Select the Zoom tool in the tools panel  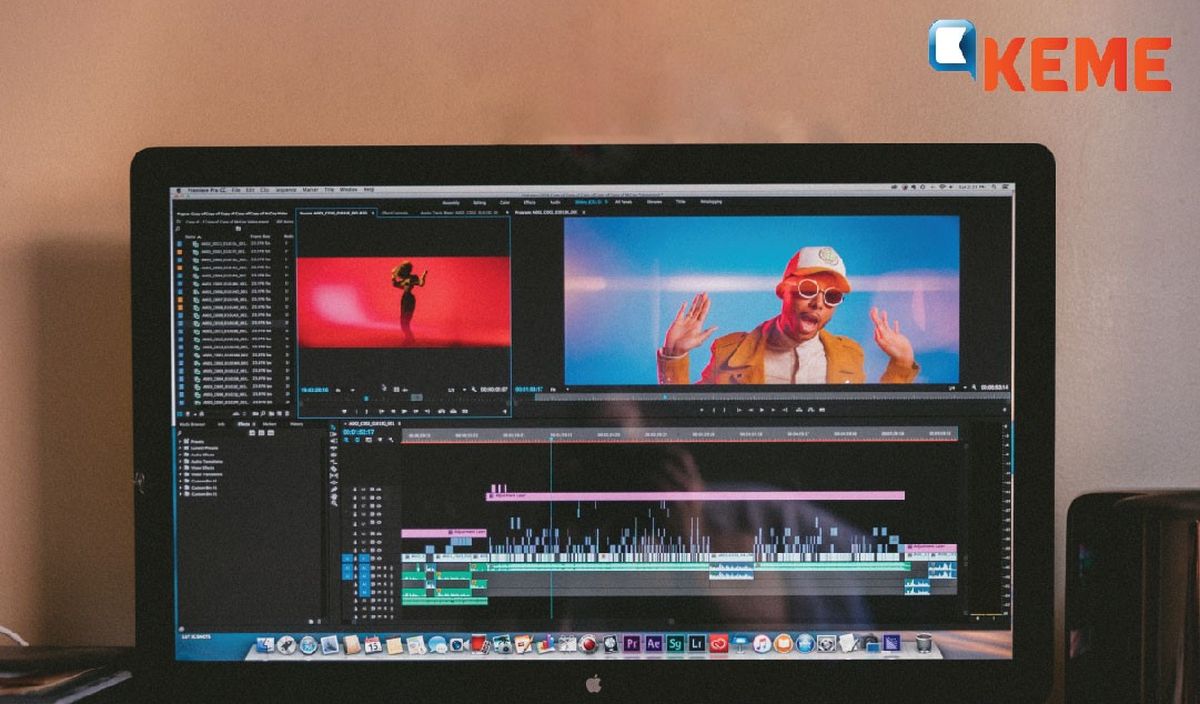pyautogui.click(x=333, y=502)
